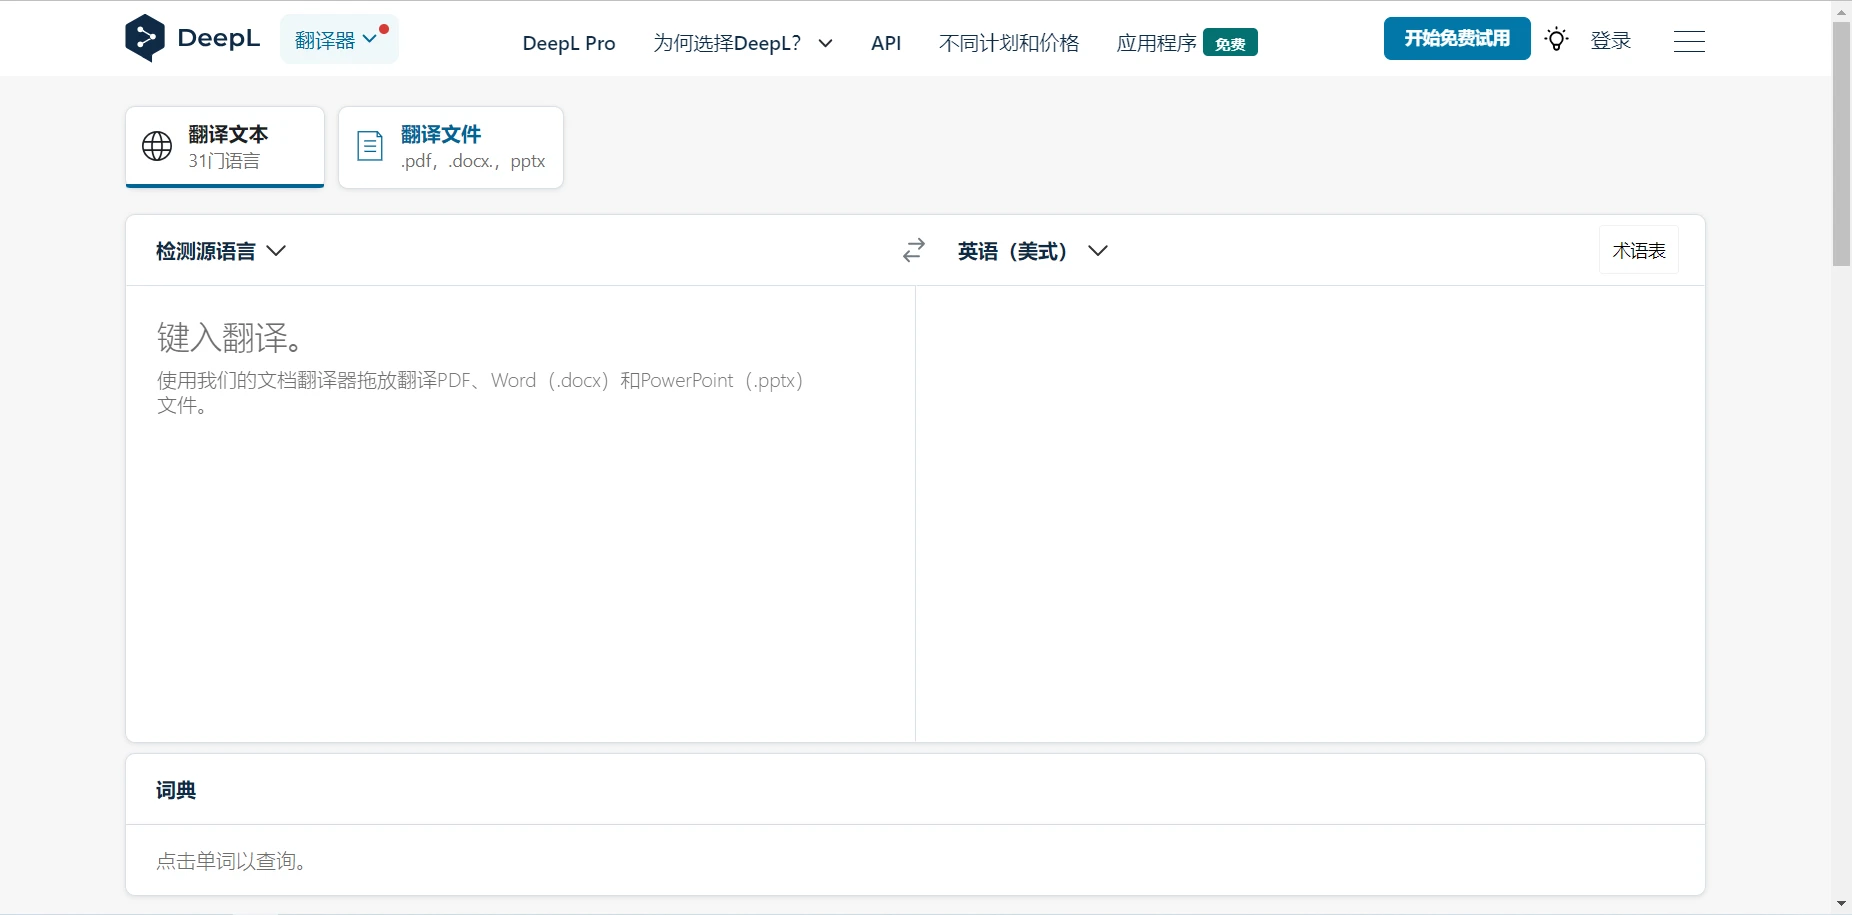Click the 登录 login link
The width and height of the screenshot is (1852, 915).
(x=1610, y=41)
